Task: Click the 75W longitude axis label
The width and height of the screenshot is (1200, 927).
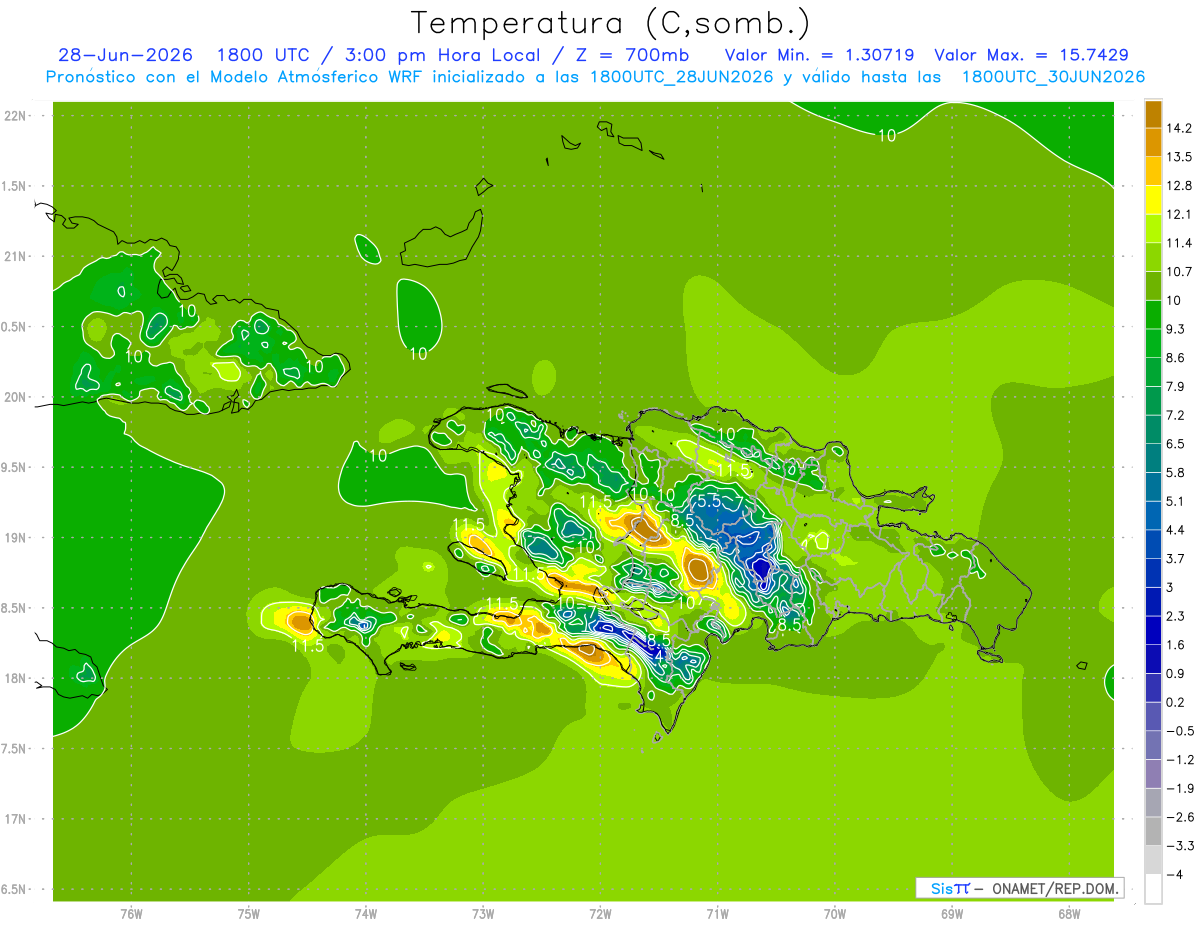Action: pyautogui.click(x=249, y=913)
